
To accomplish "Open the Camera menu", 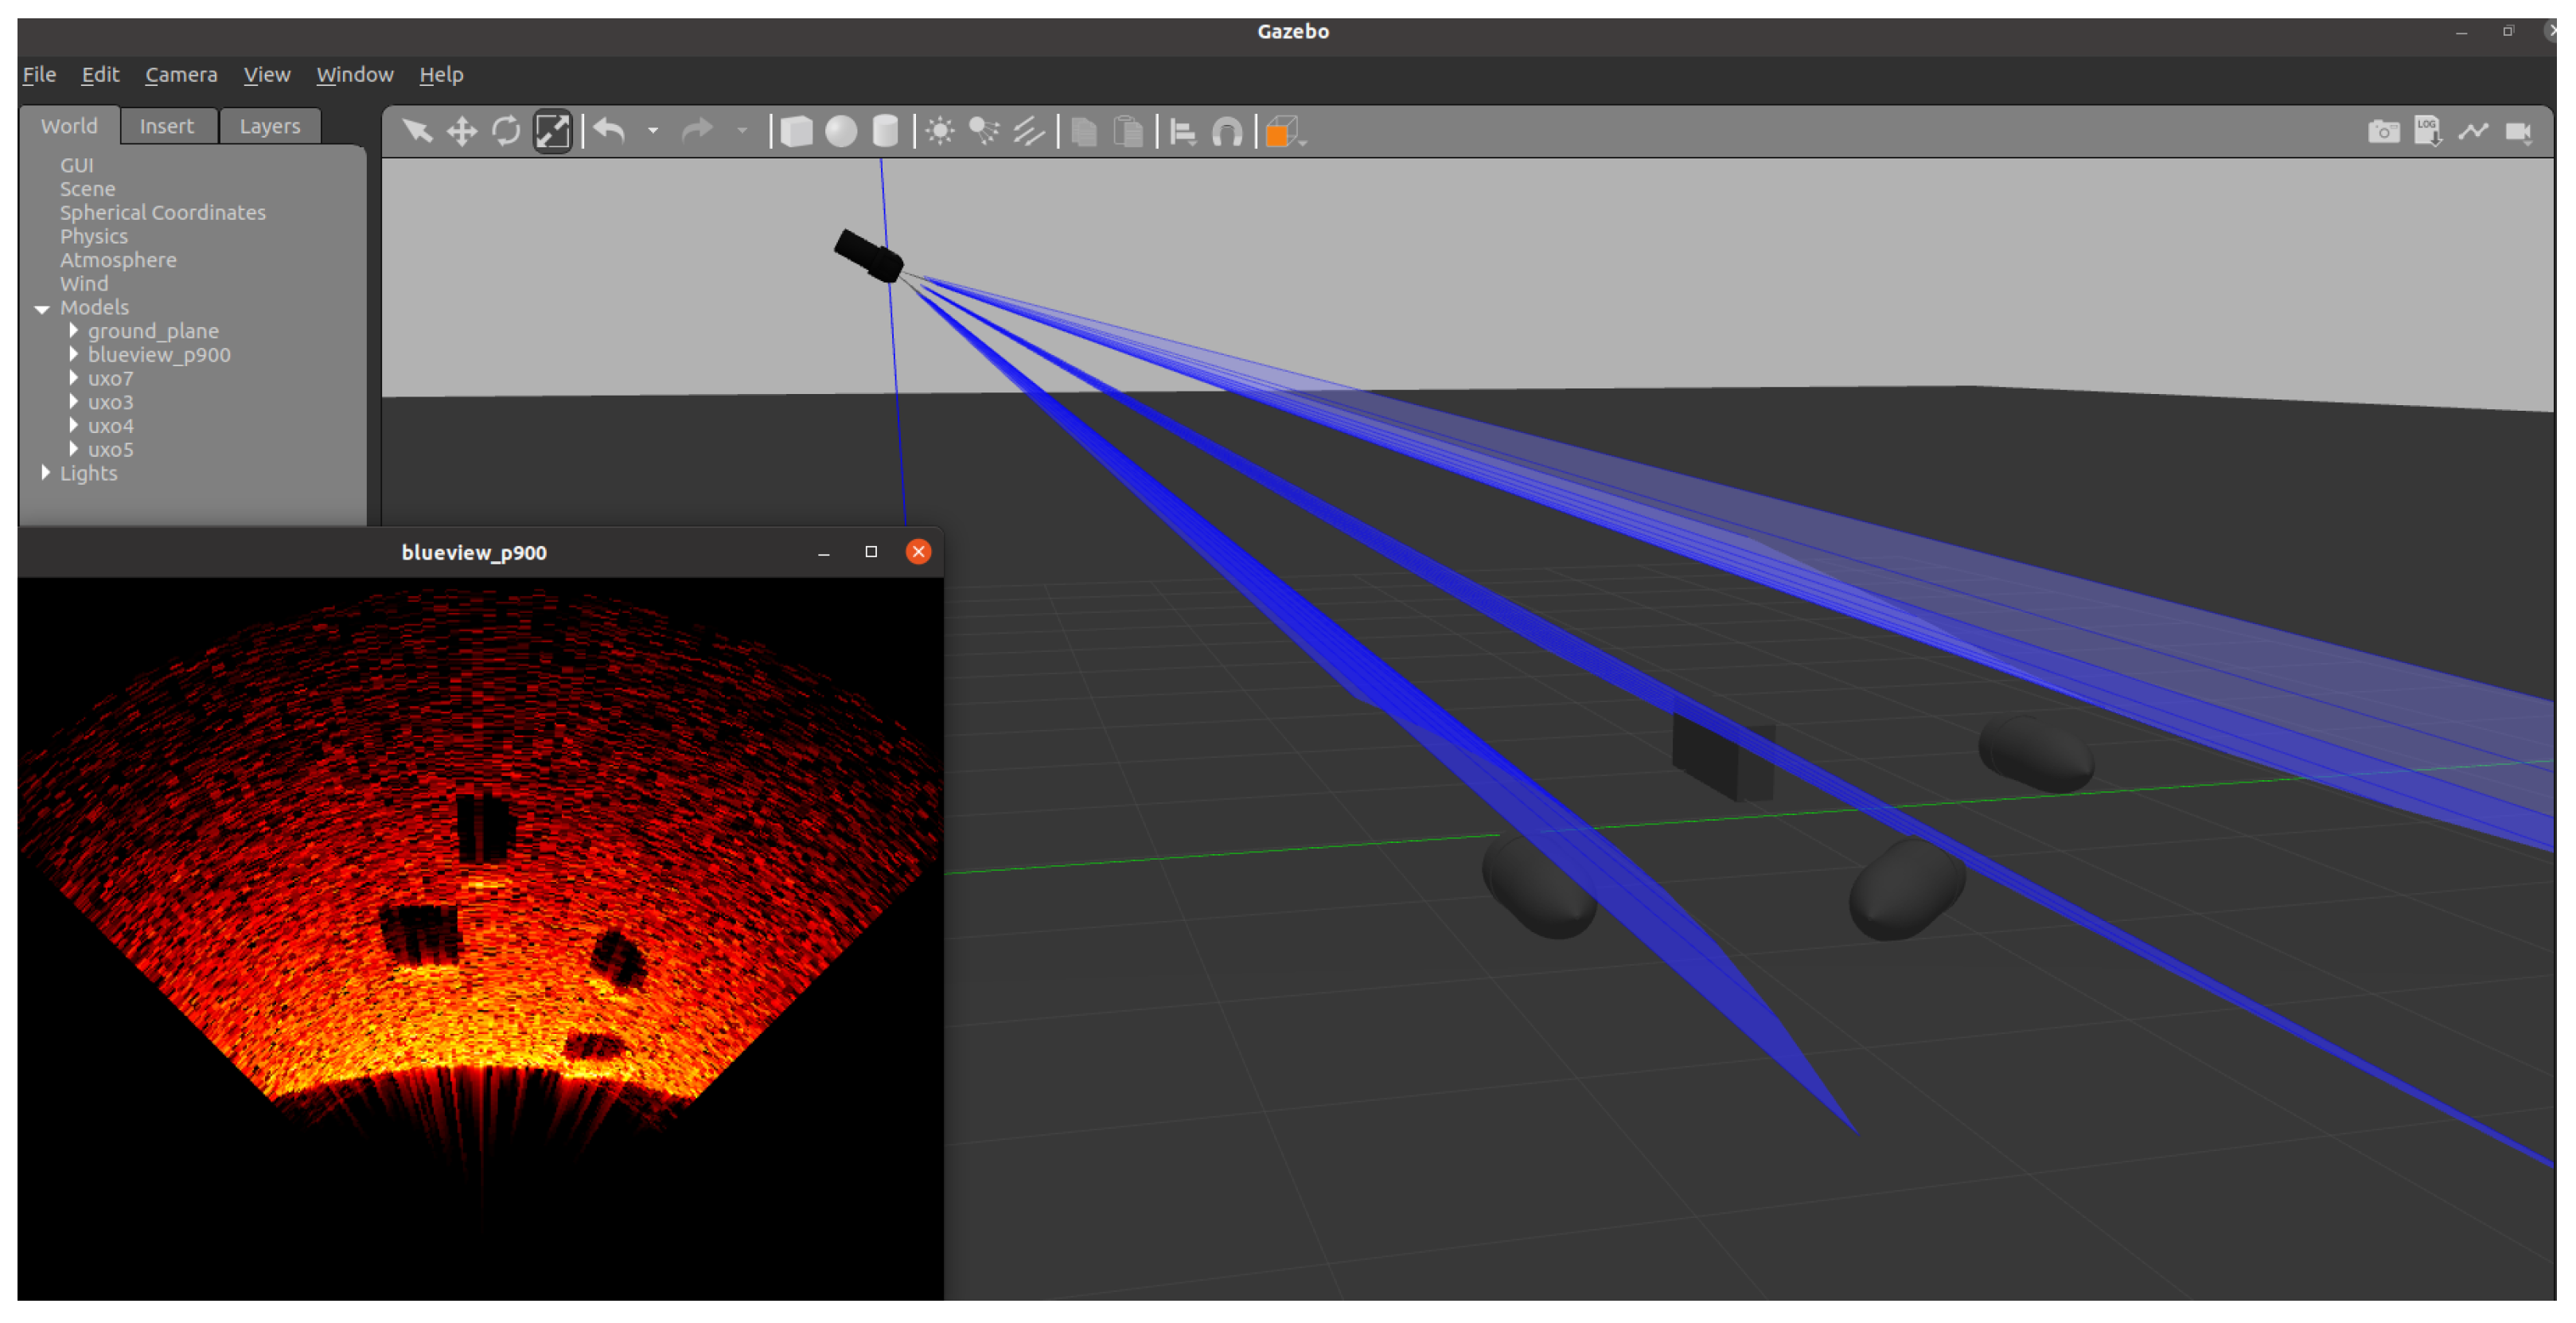I will click(181, 75).
